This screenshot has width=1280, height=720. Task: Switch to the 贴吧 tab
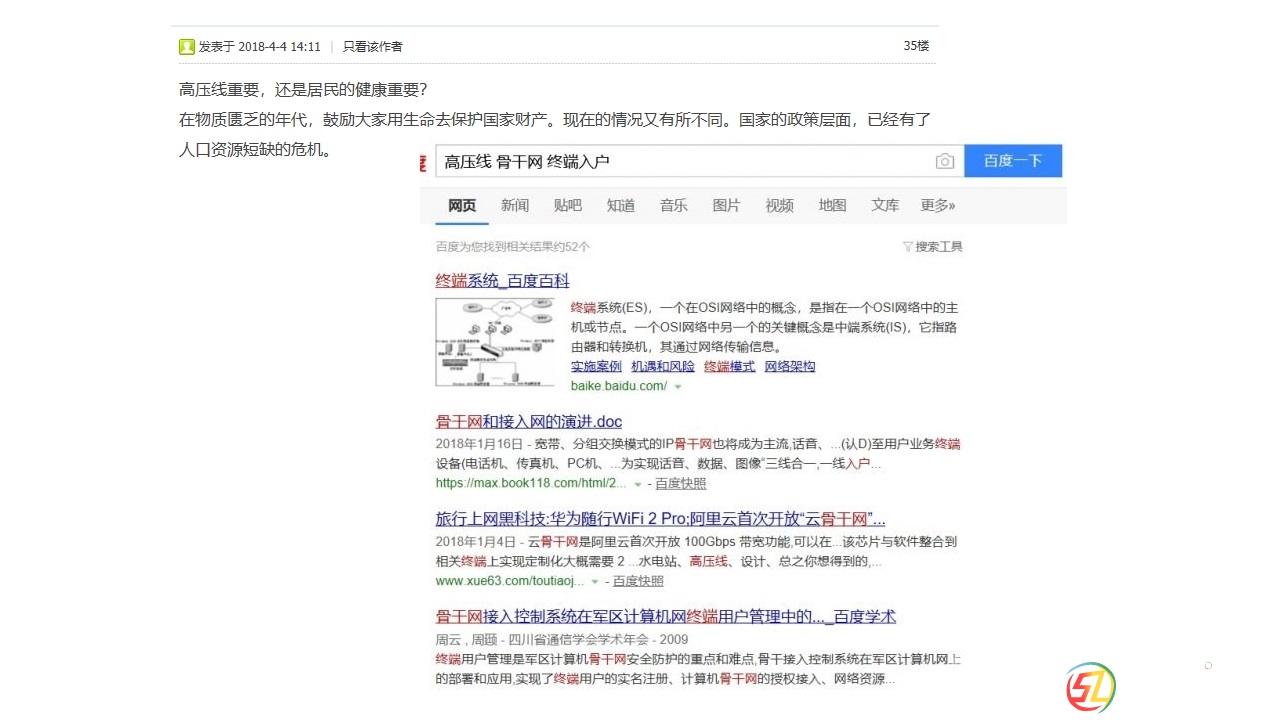567,205
